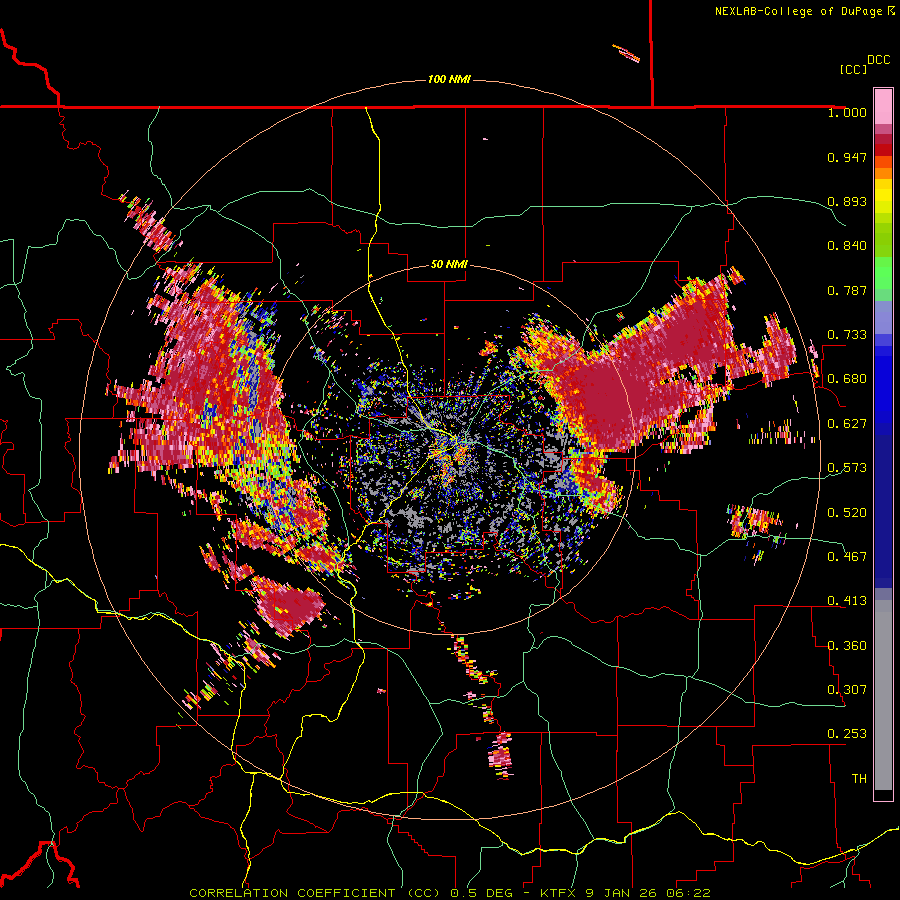Click the NEXLAB-College of DuPage label

click(x=804, y=11)
